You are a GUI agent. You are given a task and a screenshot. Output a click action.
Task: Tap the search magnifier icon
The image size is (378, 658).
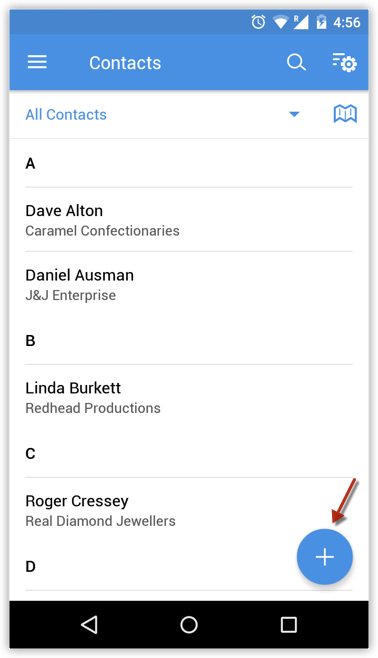pyautogui.click(x=296, y=63)
